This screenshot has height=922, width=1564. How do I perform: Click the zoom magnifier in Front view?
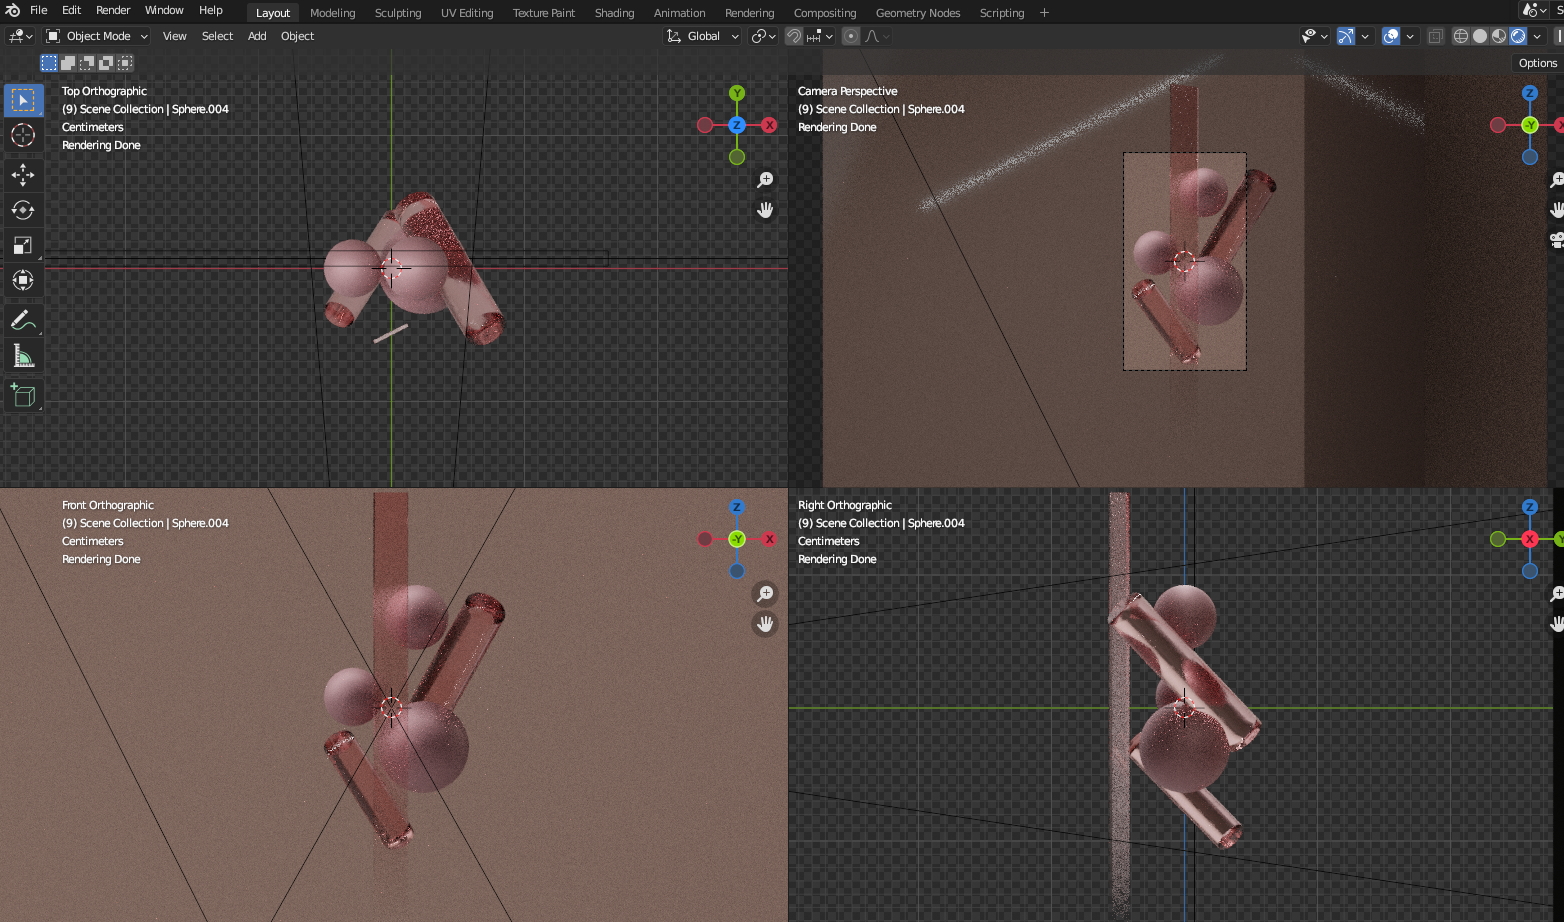click(765, 594)
